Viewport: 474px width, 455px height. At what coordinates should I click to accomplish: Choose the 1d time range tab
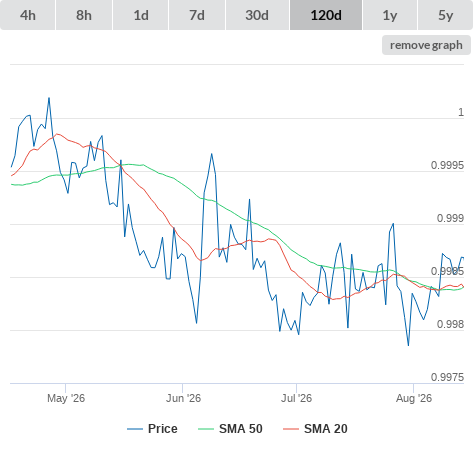[141, 15]
